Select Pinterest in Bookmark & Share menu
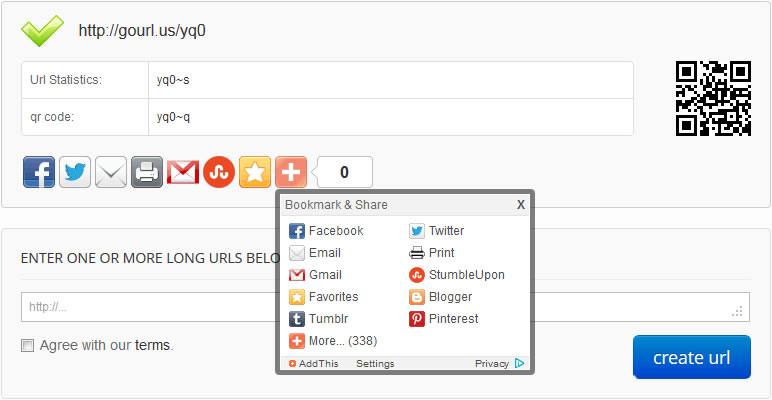772x400 pixels. point(452,319)
